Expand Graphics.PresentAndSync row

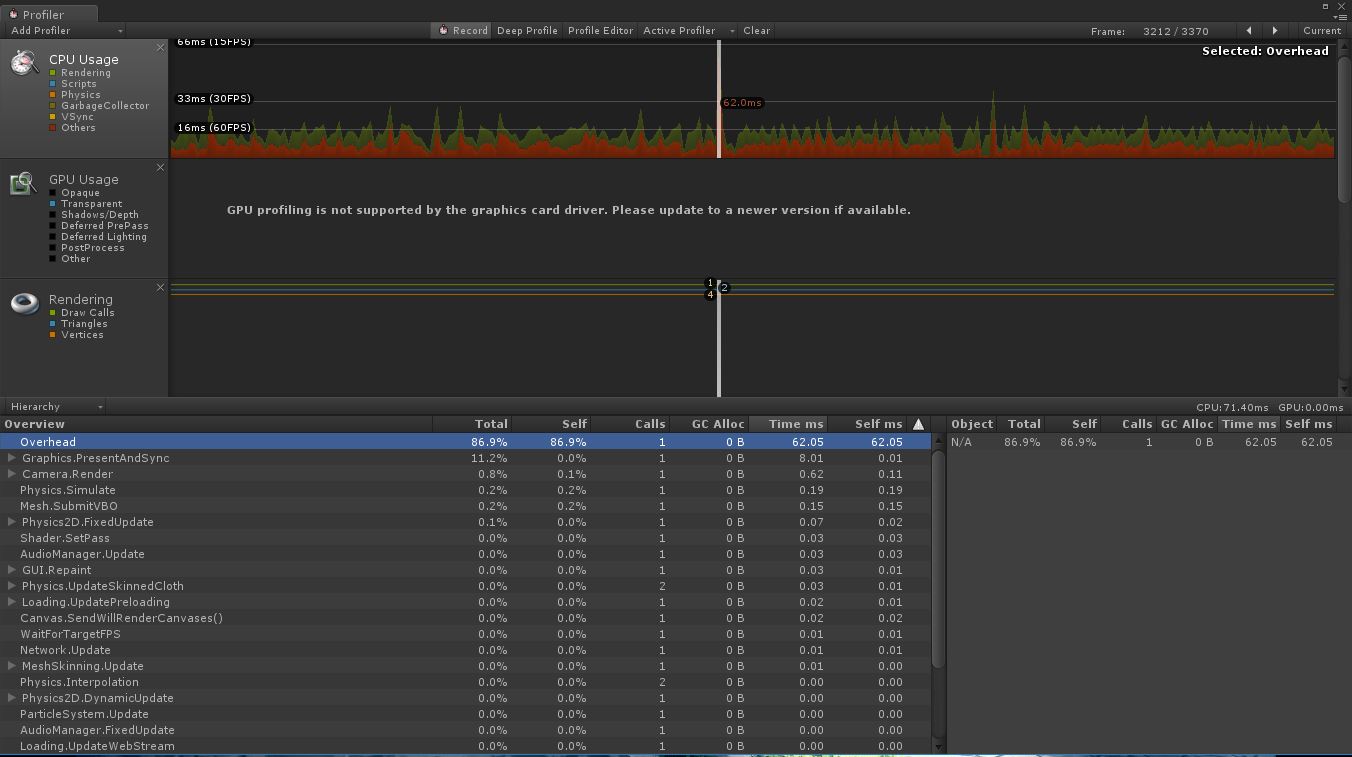click(x=12, y=458)
